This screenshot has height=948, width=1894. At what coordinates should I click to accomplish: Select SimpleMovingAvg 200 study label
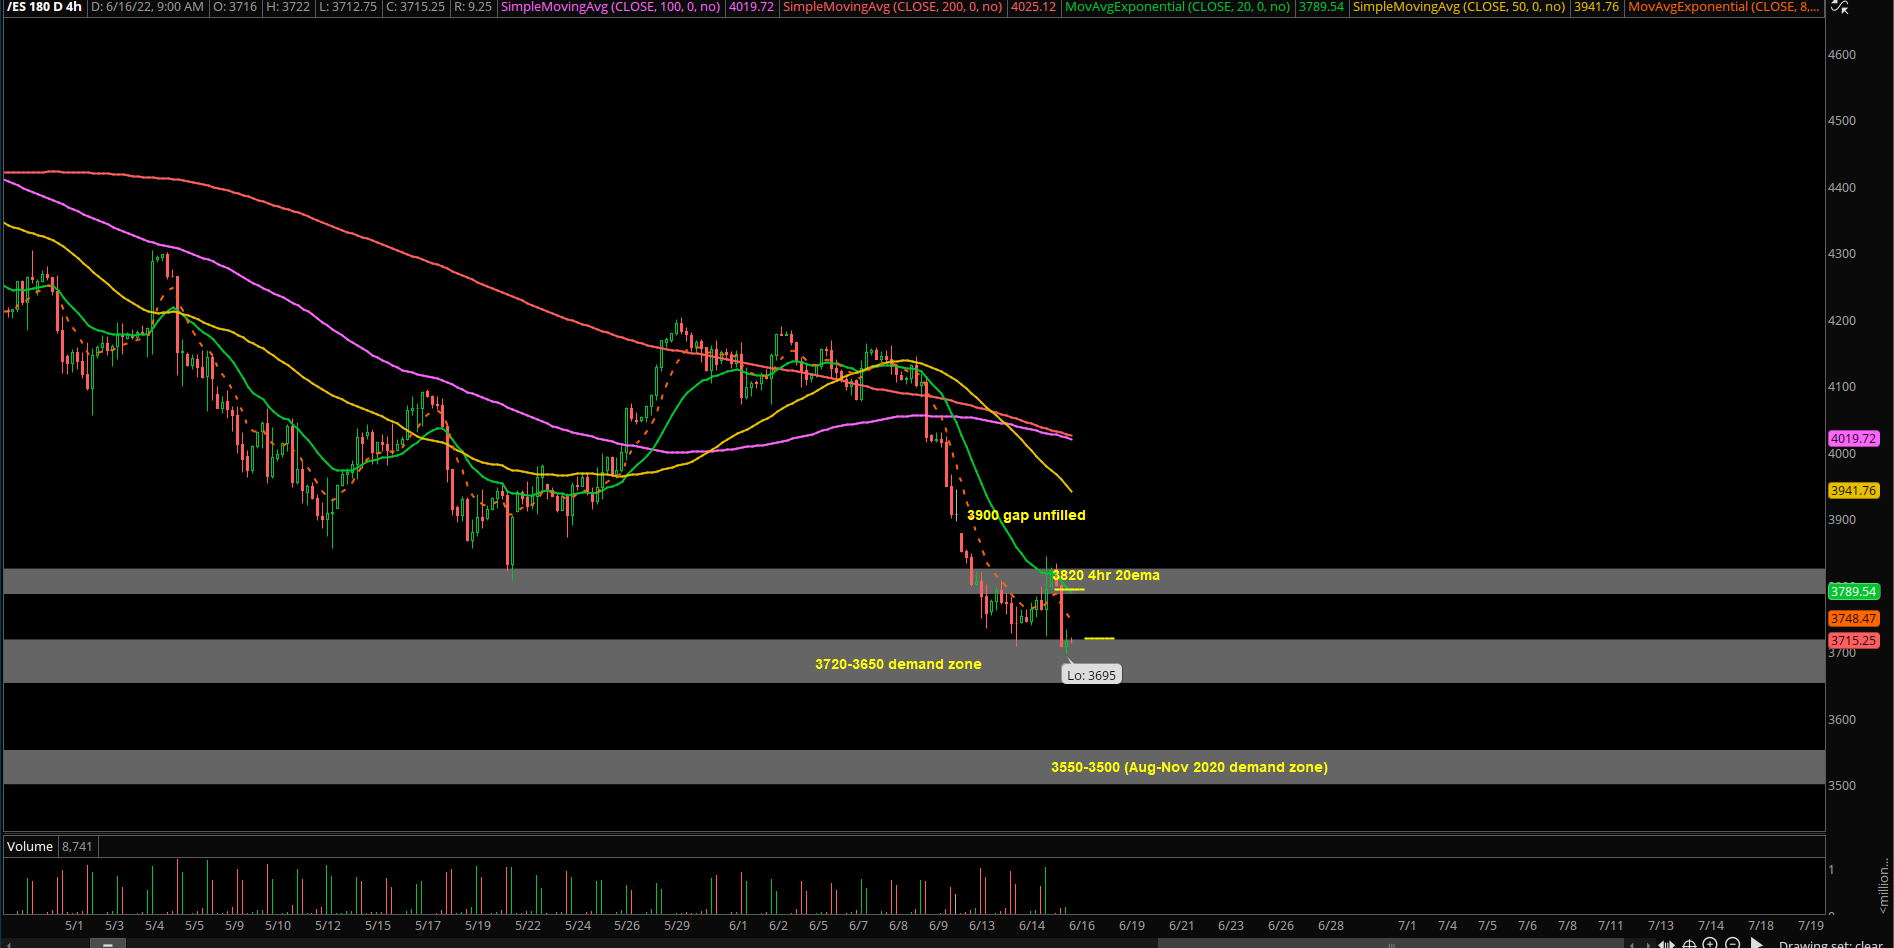892,7
